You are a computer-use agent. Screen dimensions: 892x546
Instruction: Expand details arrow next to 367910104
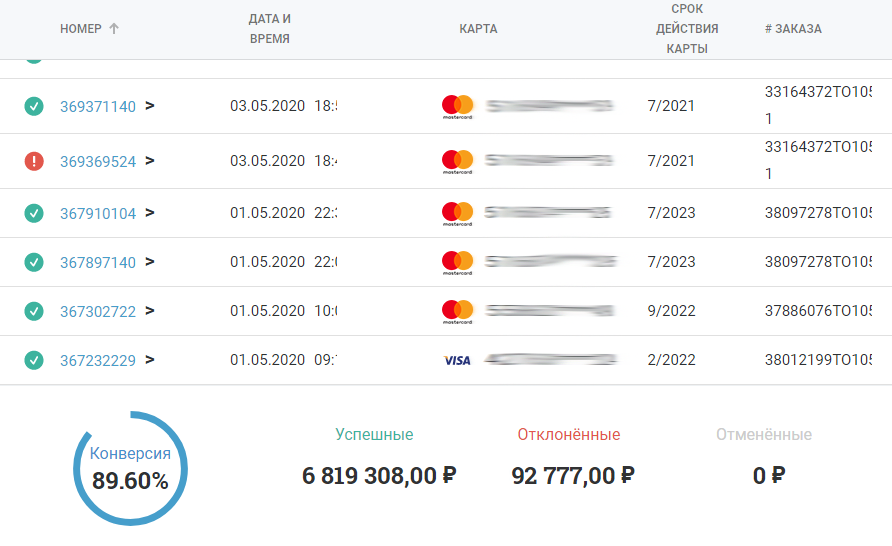[150, 212]
